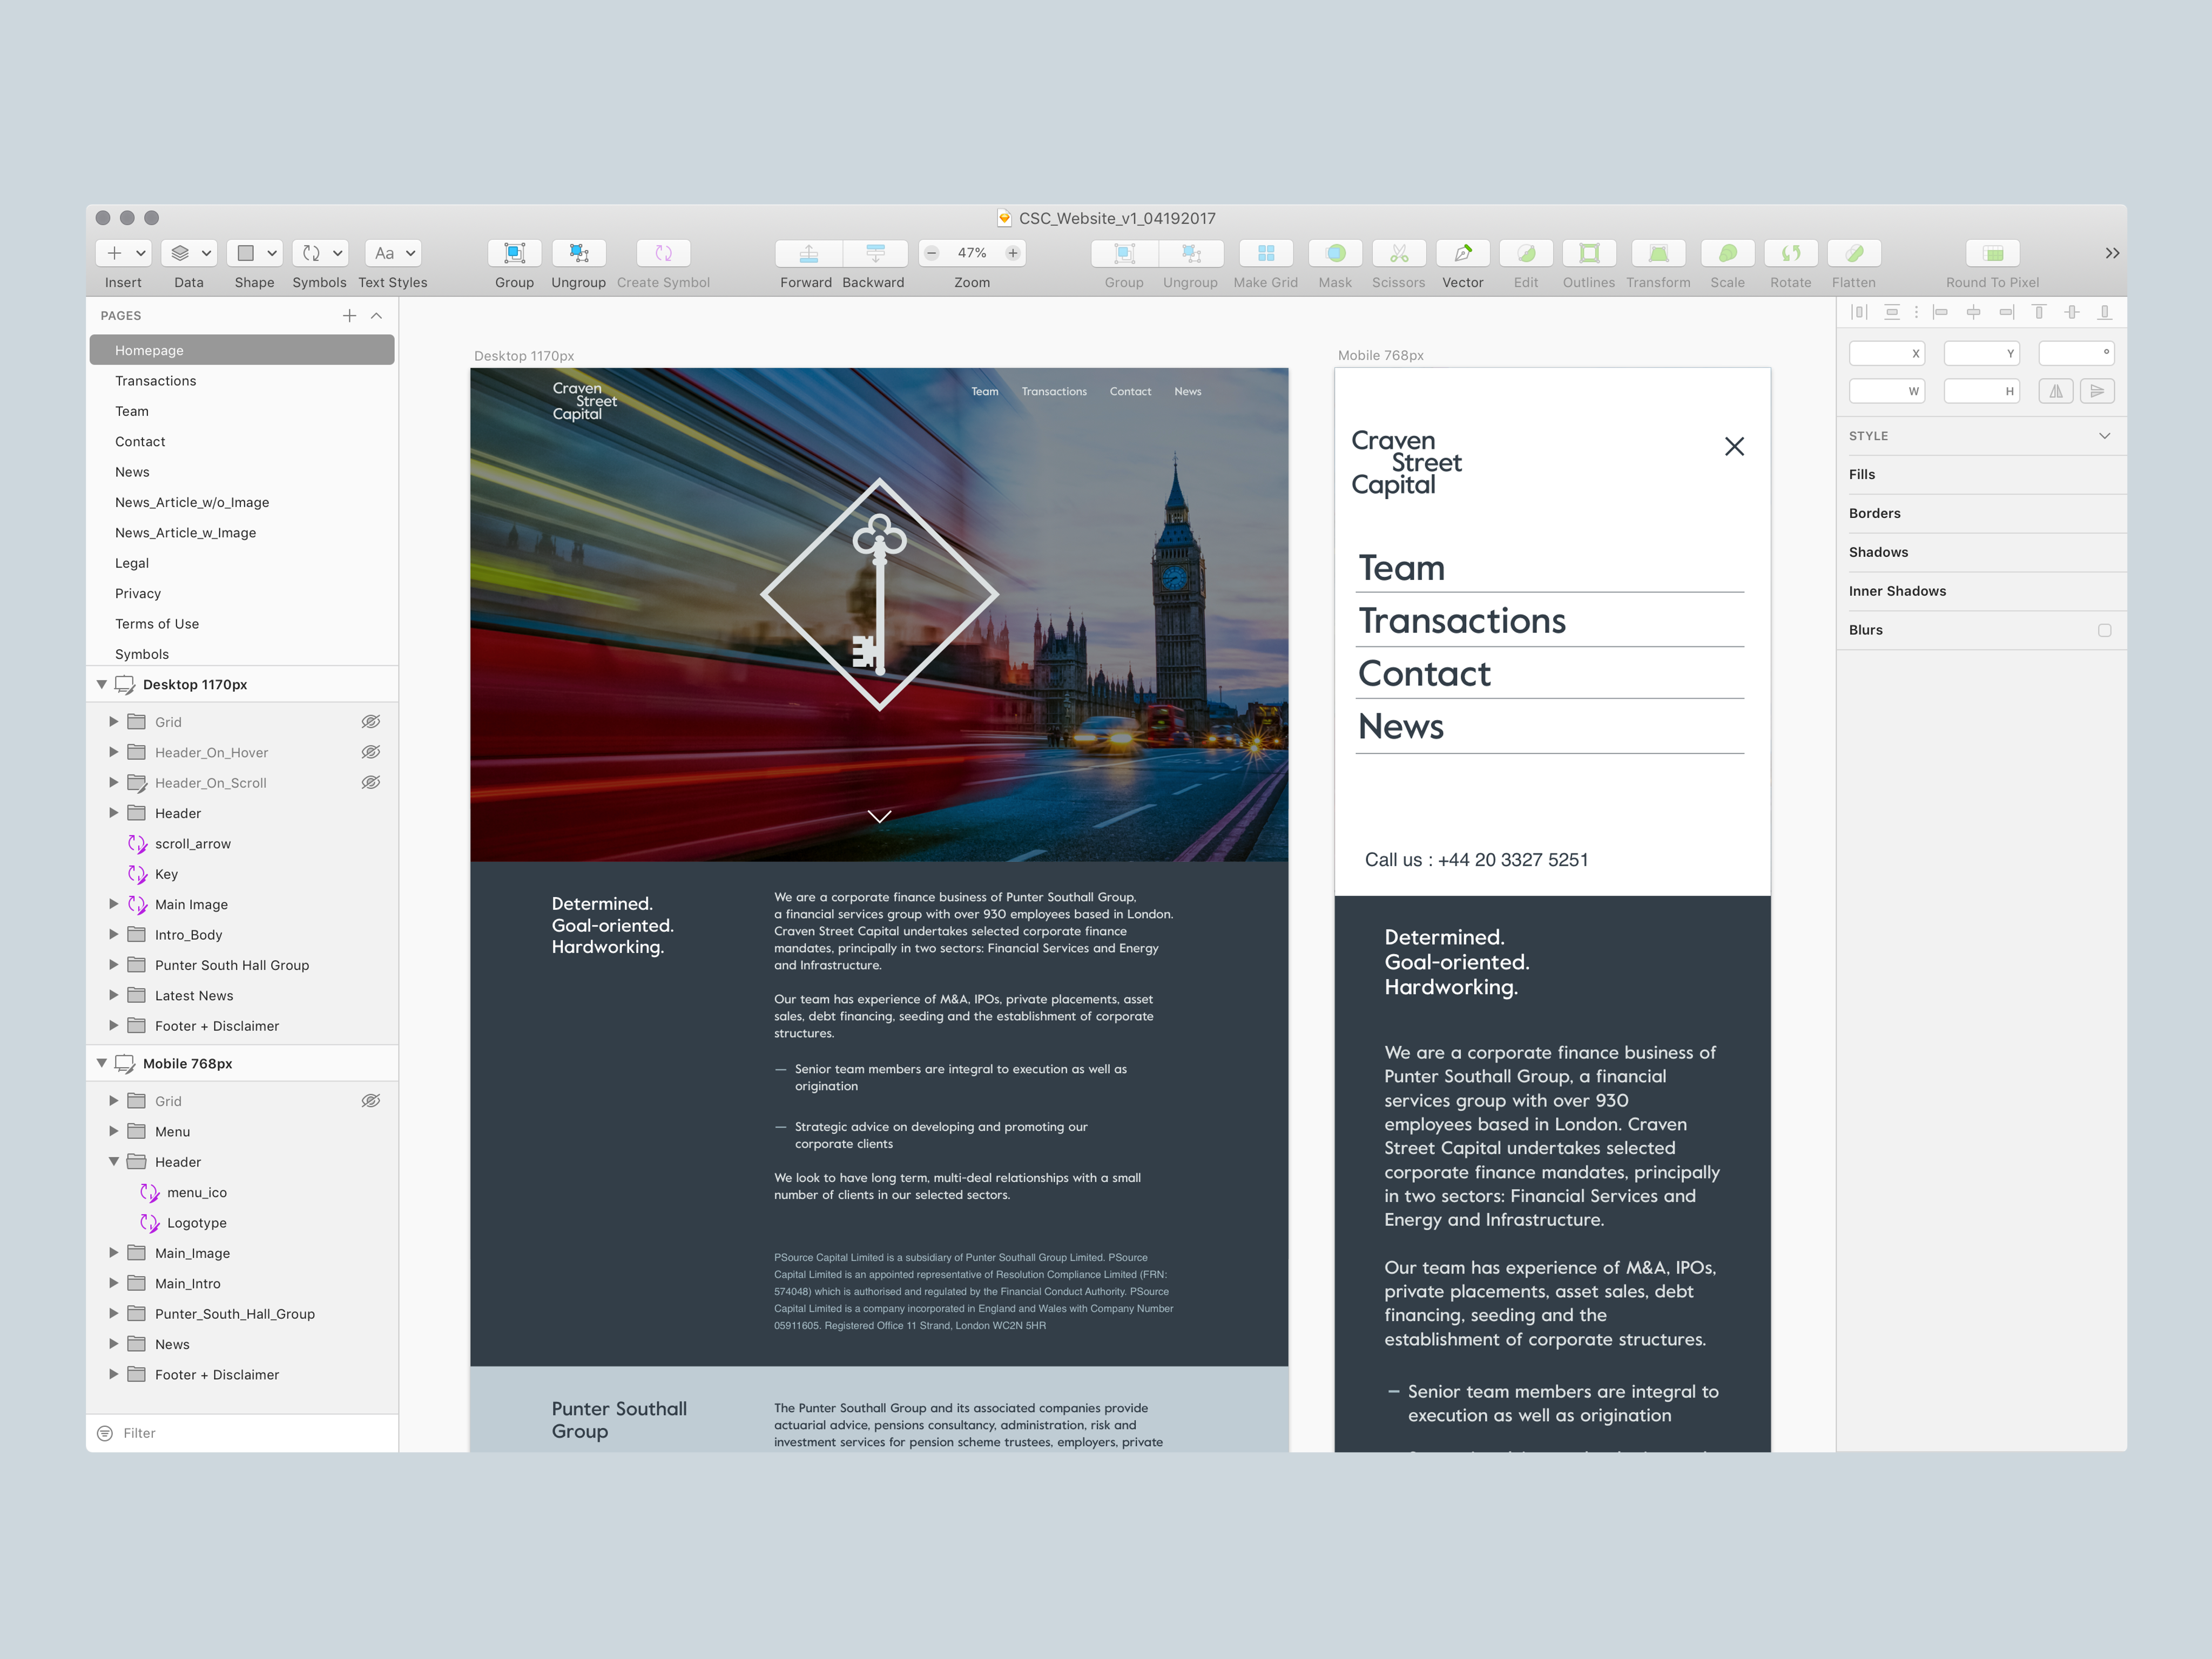Viewport: 2212px width, 1659px height.
Task: Show the hidden Header_On_Hover layer
Action: point(370,752)
